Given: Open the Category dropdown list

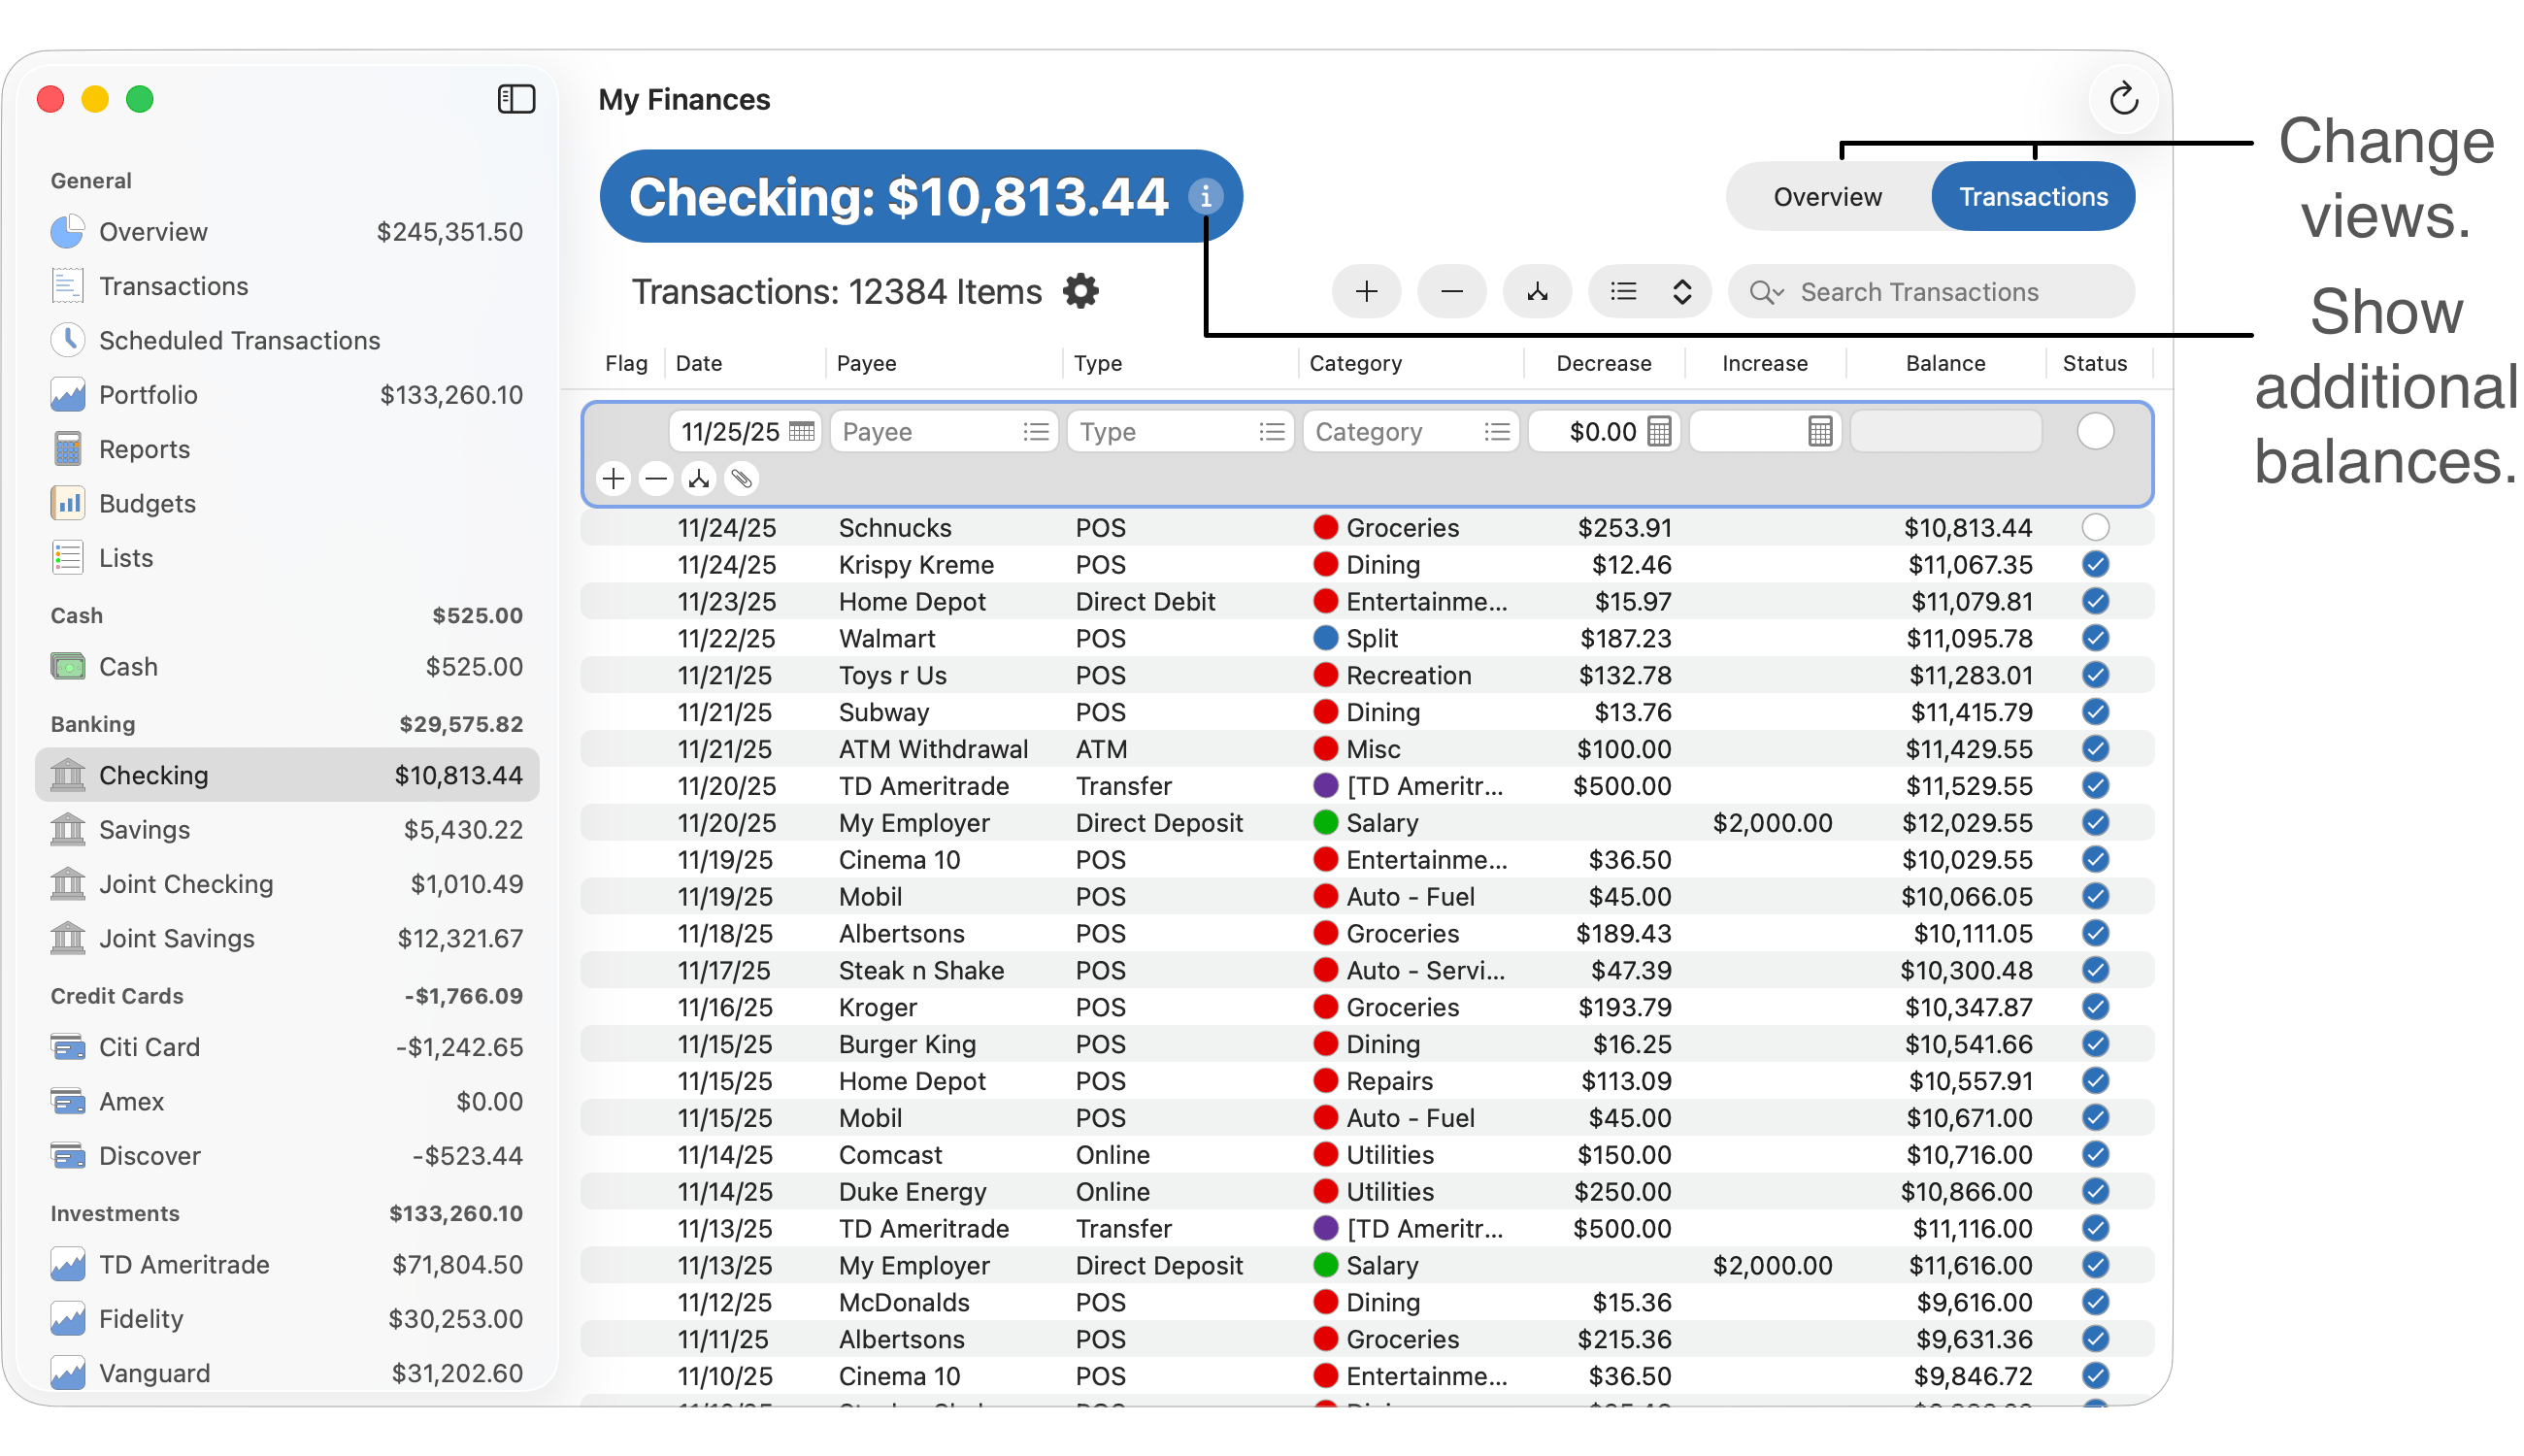Looking at the screenshot, I should [1497, 432].
